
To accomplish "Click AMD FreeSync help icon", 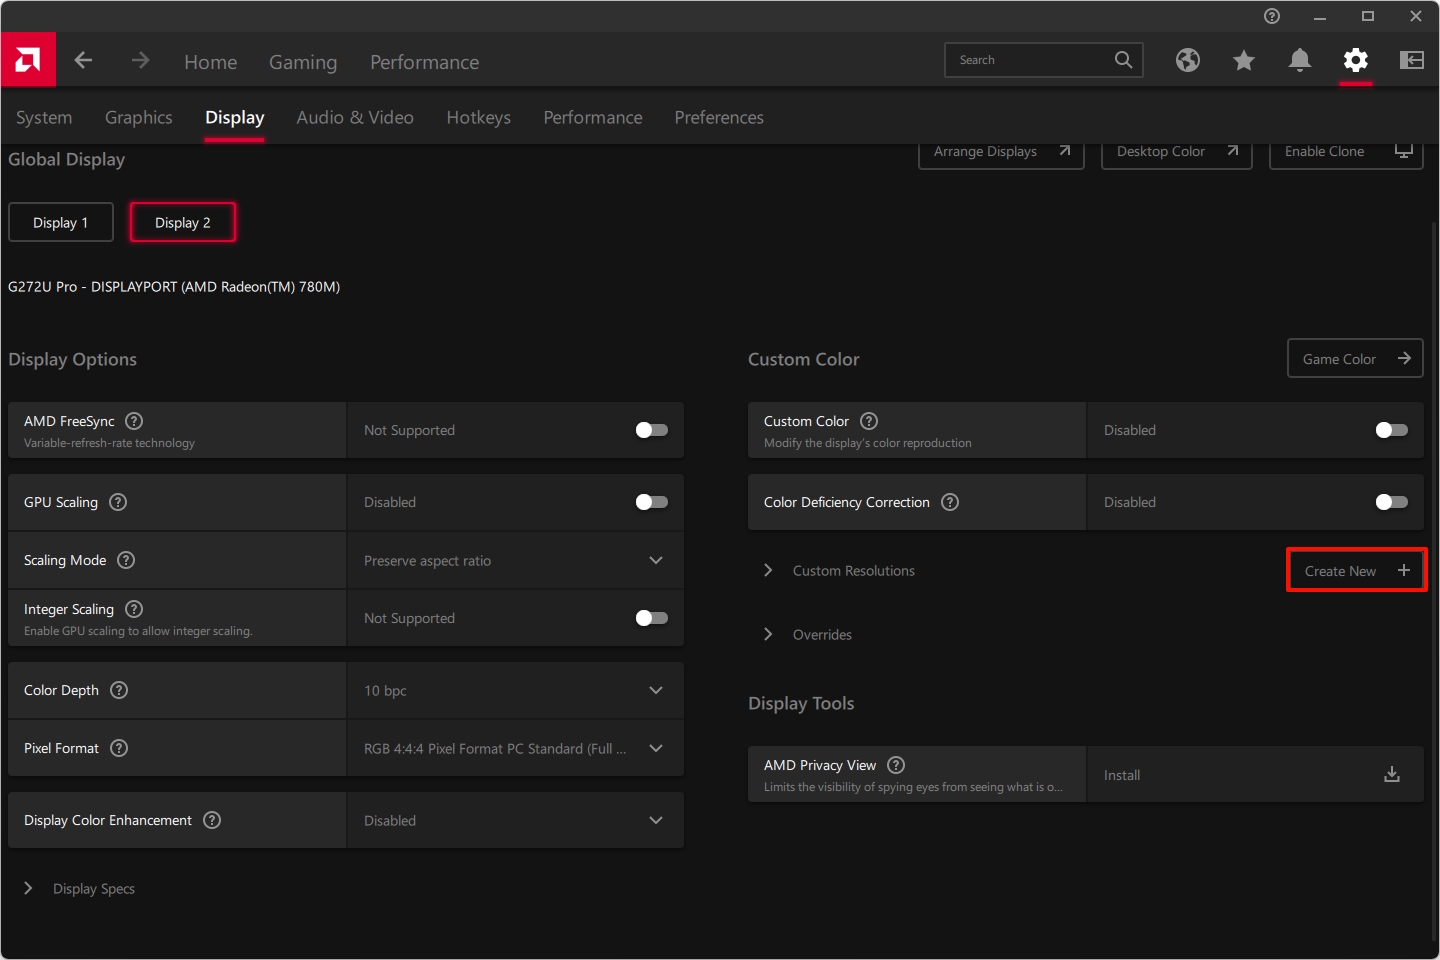I will (134, 421).
